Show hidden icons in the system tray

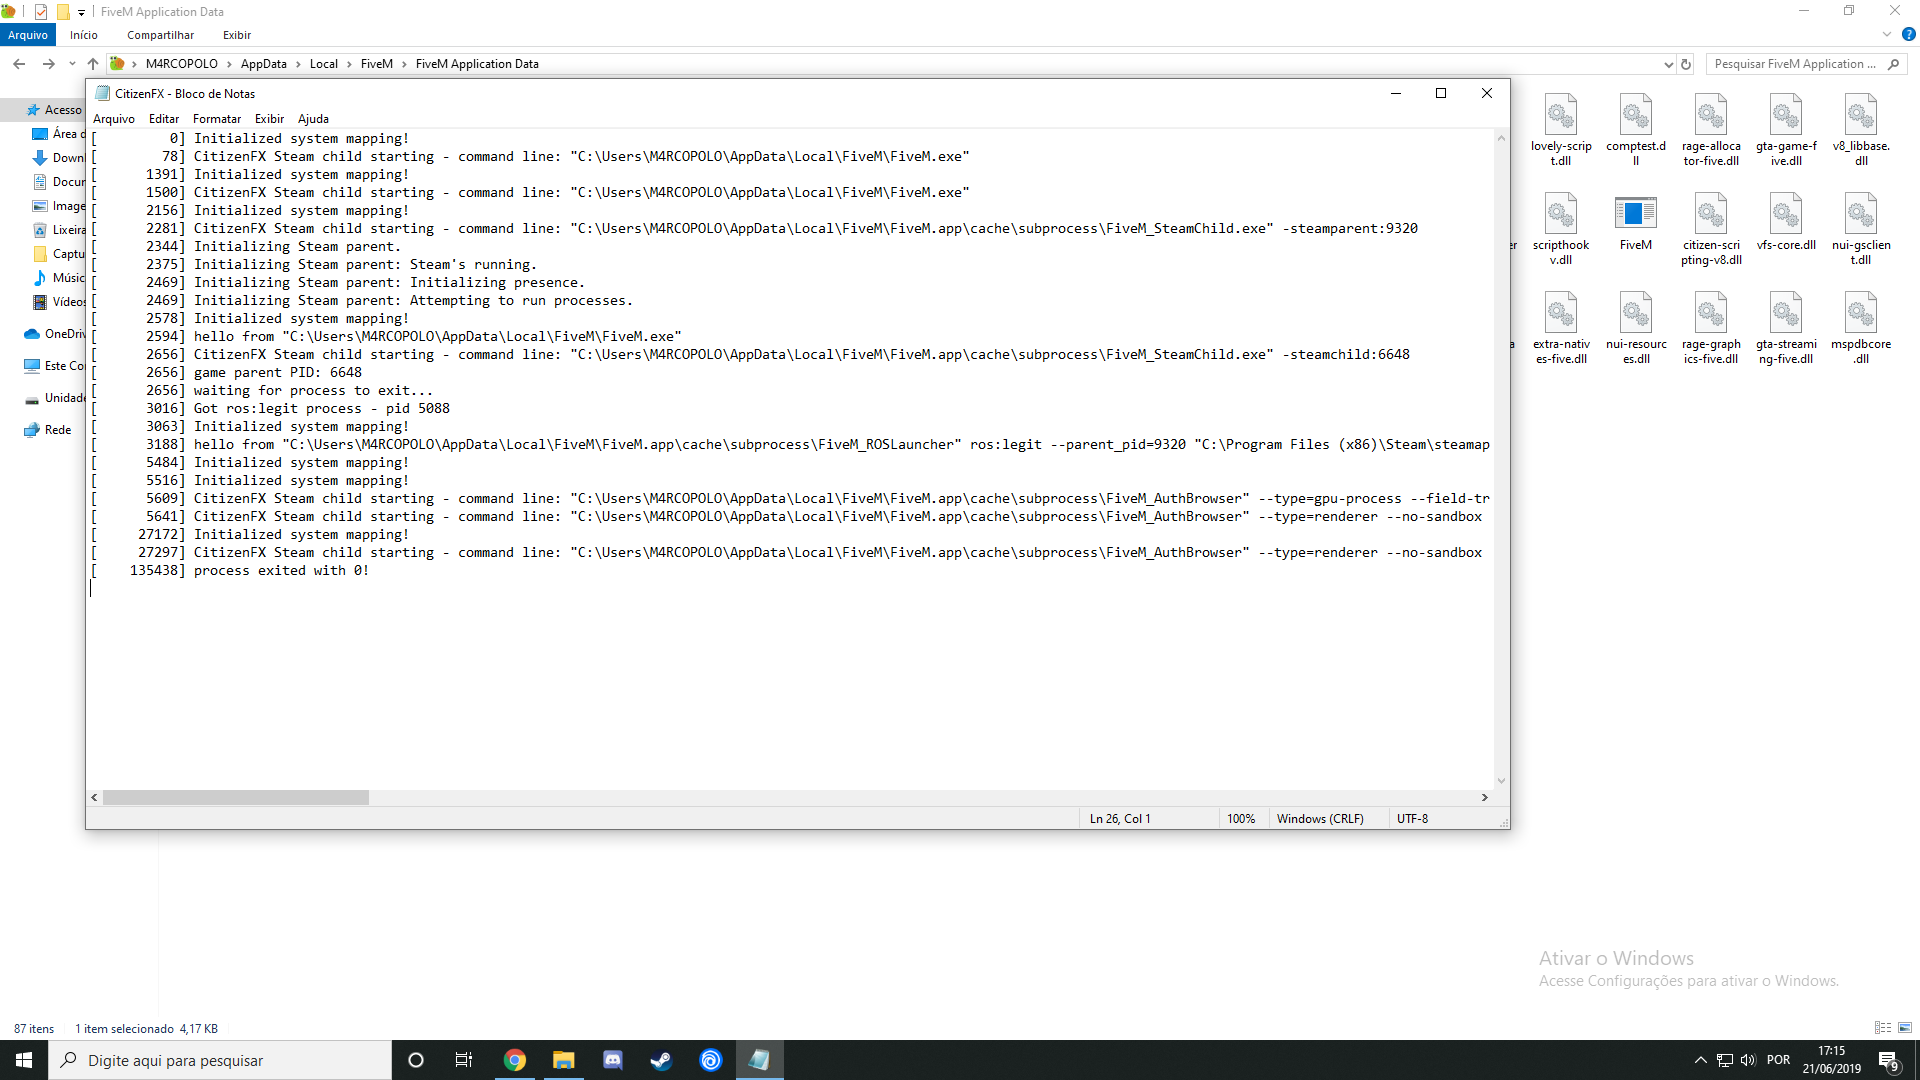point(1700,1059)
